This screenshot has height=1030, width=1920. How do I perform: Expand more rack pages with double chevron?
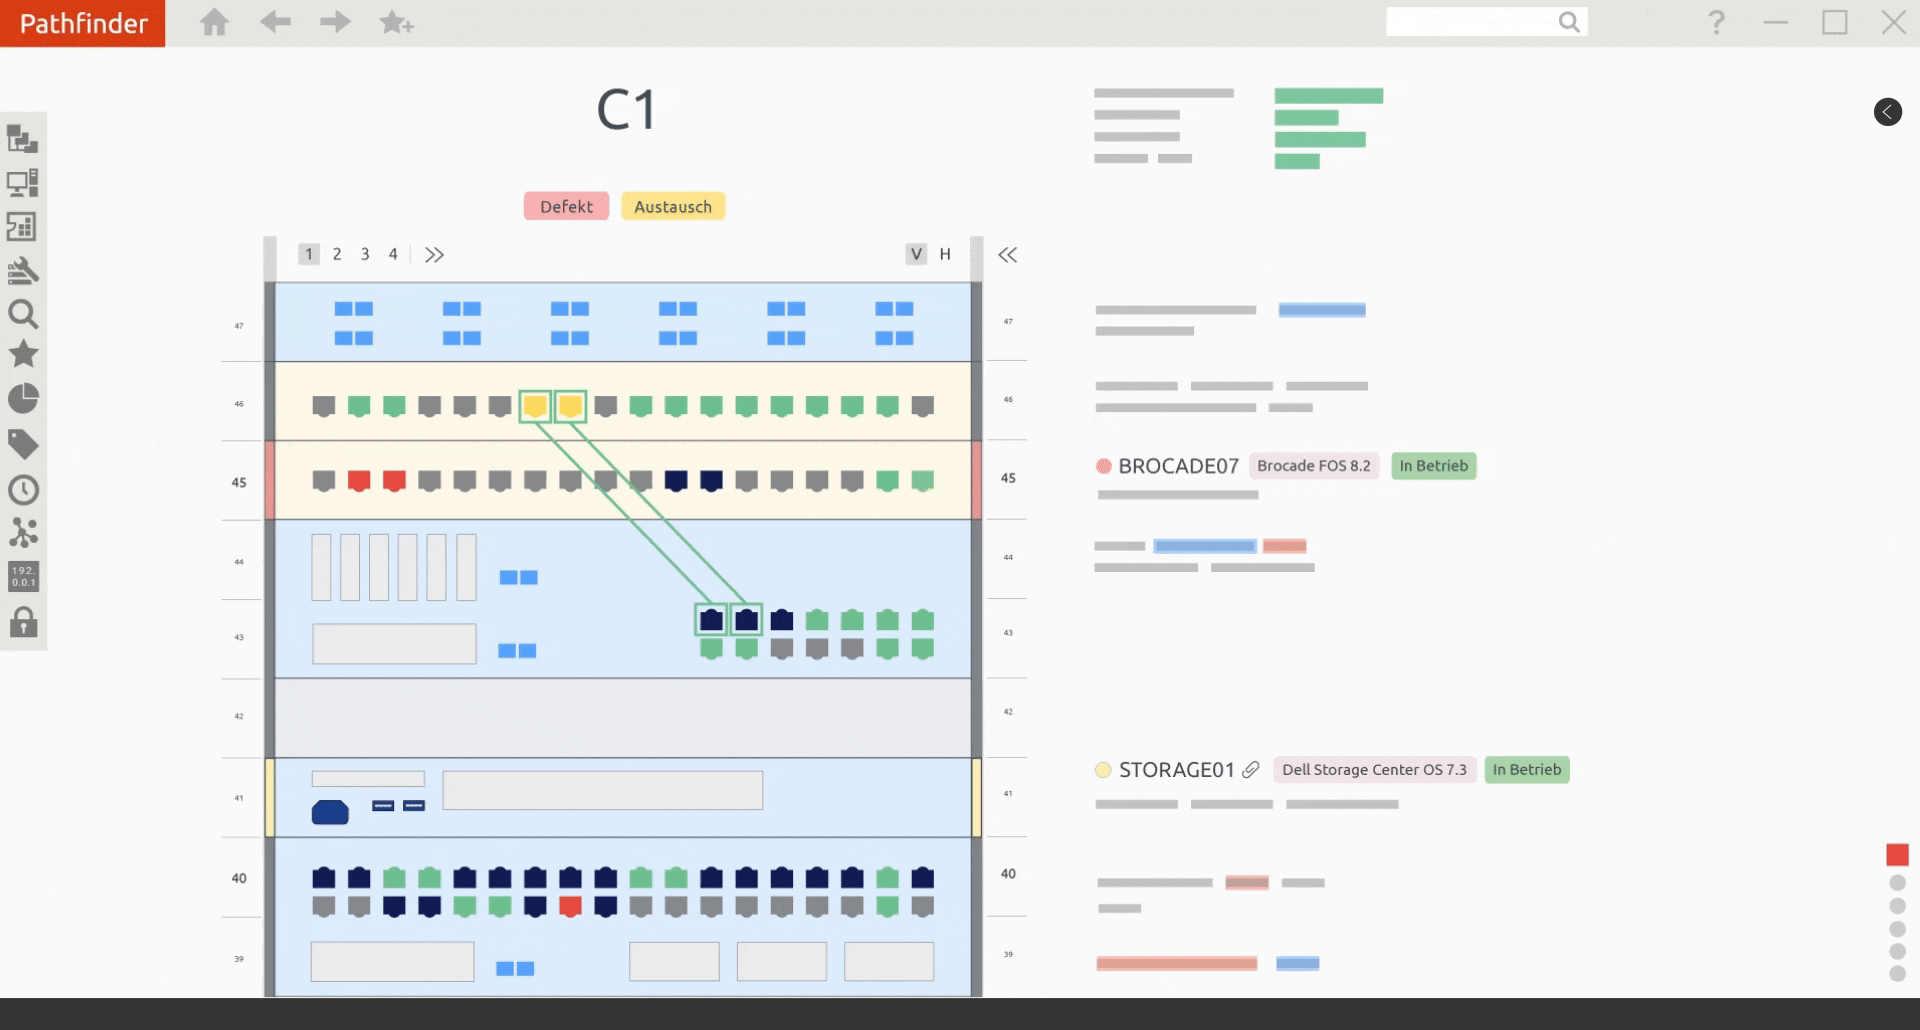[x=434, y=255]
